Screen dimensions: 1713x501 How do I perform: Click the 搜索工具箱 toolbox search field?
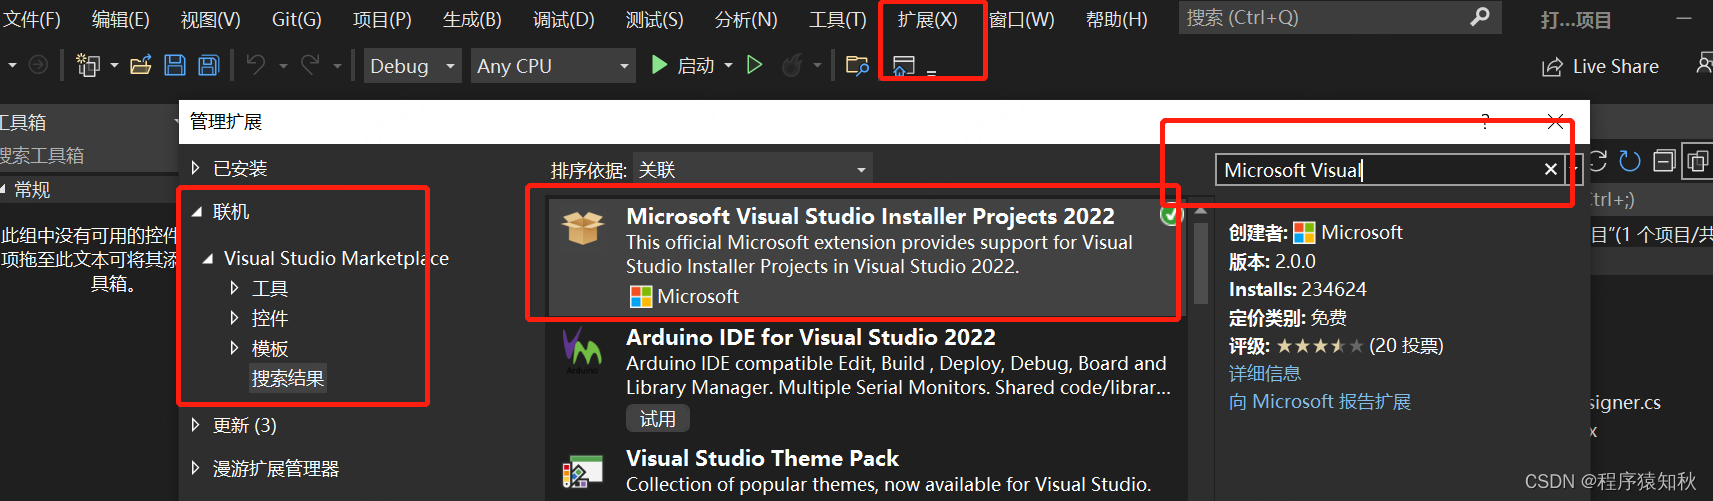click(88, 155)
